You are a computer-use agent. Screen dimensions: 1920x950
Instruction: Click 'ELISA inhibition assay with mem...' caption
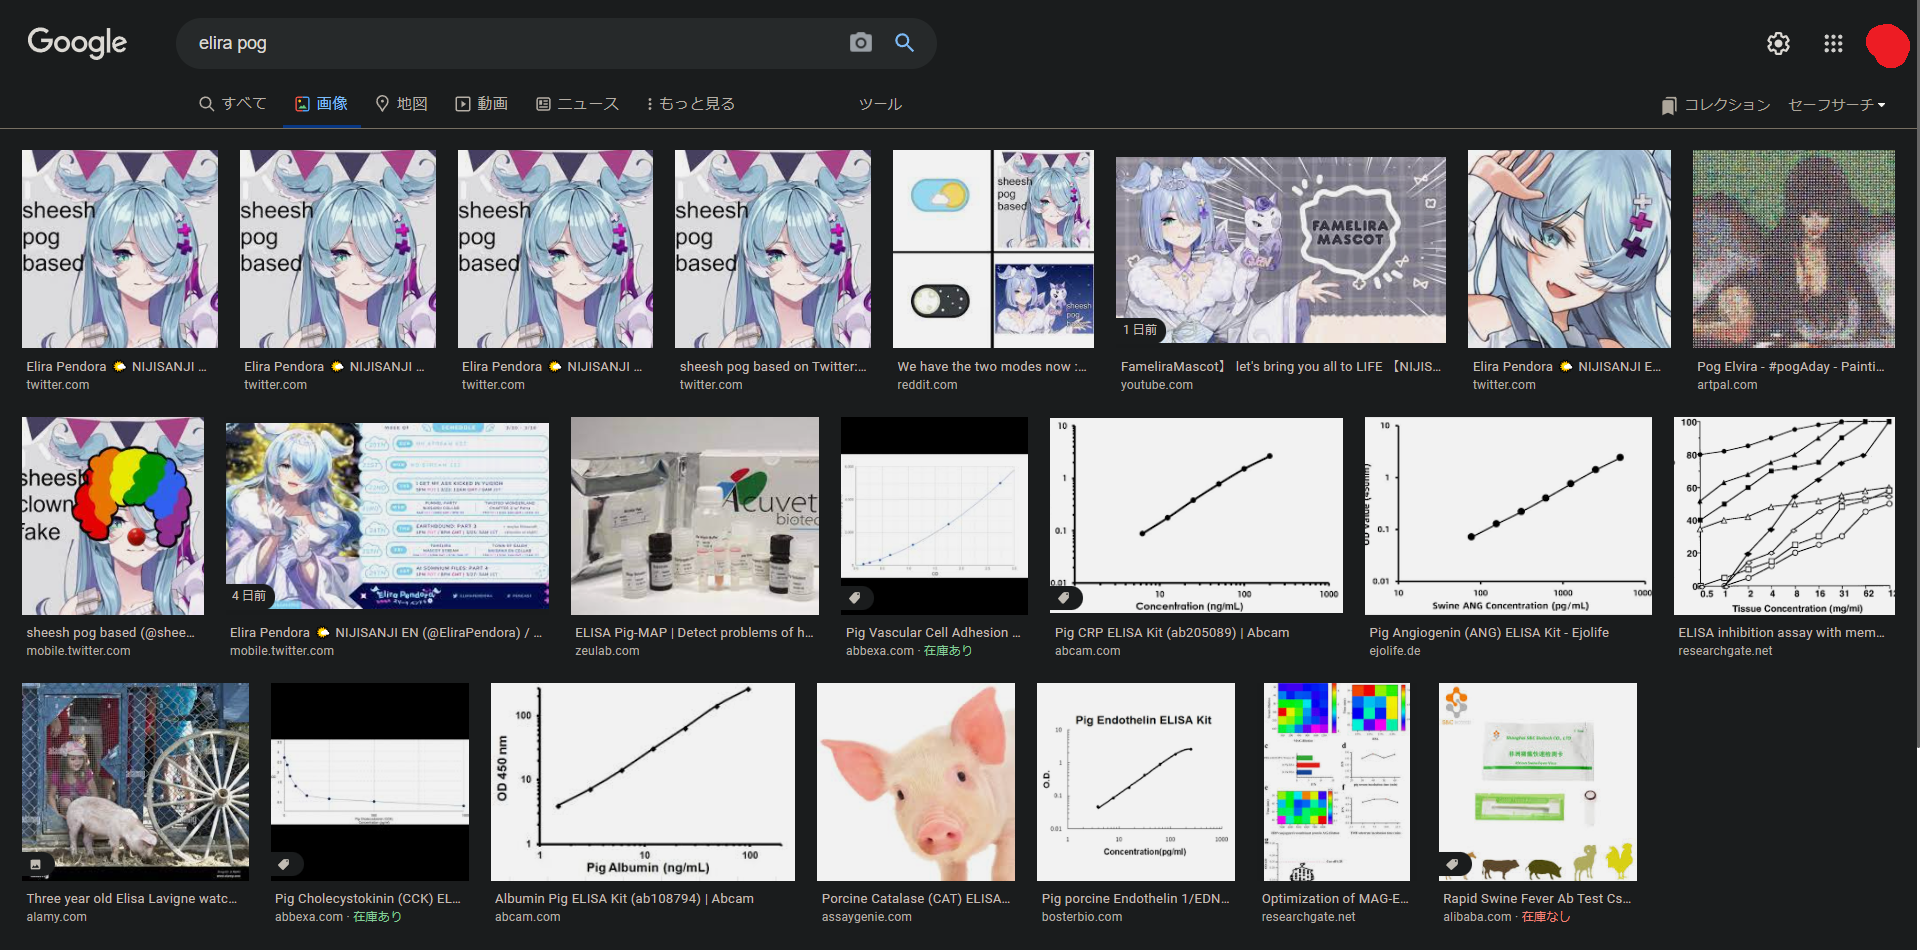[x=1781, y=633]
